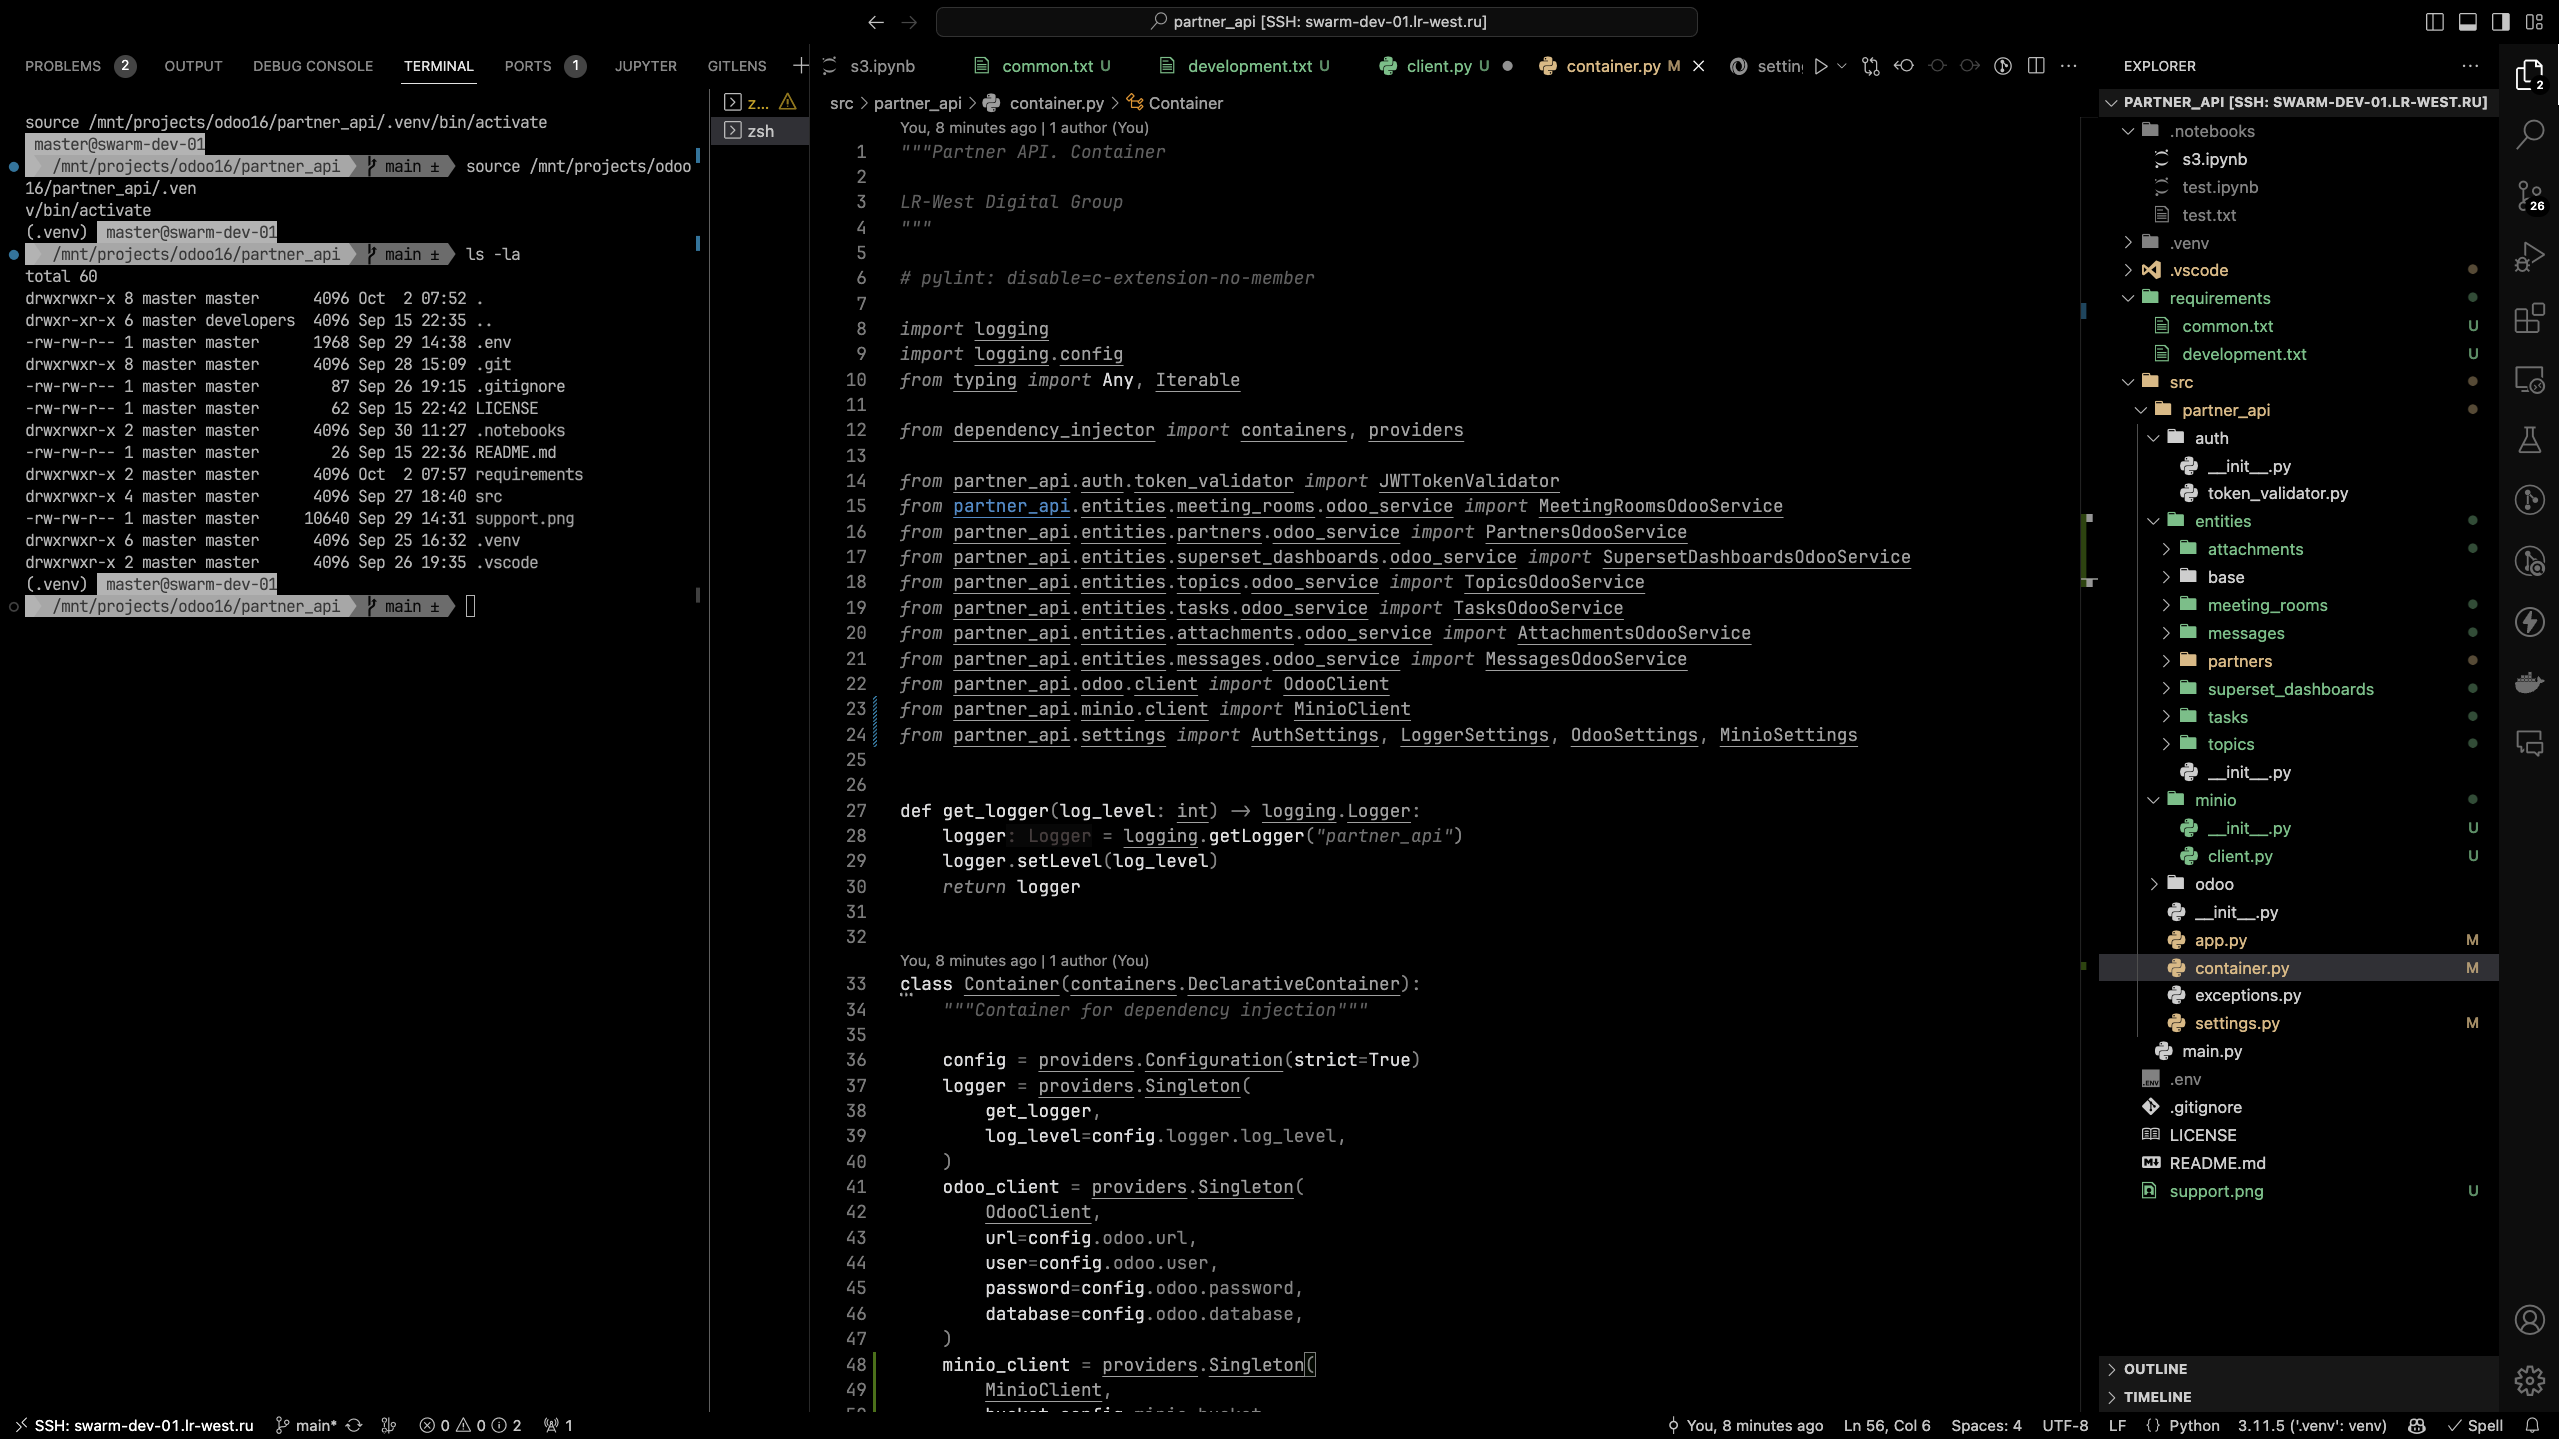Open the Run and Debug view
Viewport: 2559px width, 1439px height.
pyautogui.click(x=2529, y=257)
